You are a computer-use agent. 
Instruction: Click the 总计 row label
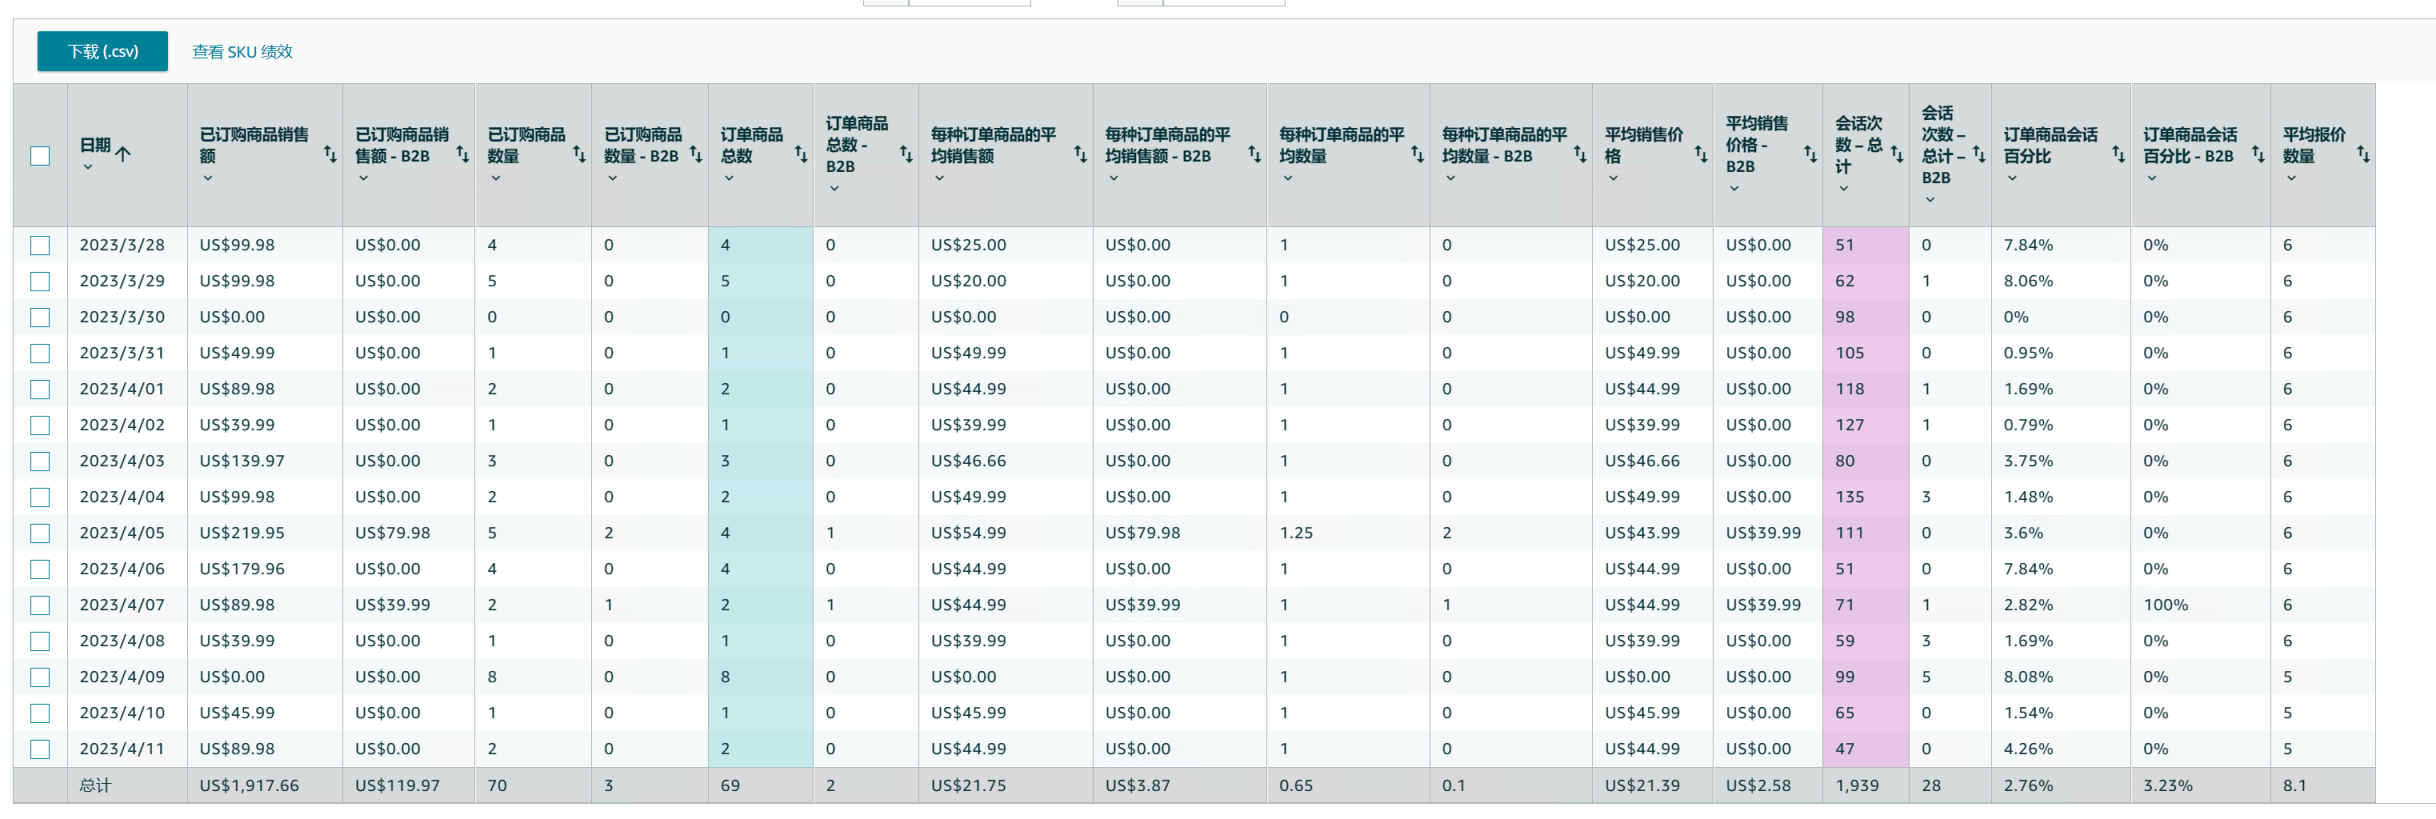(x=95, y=786)
